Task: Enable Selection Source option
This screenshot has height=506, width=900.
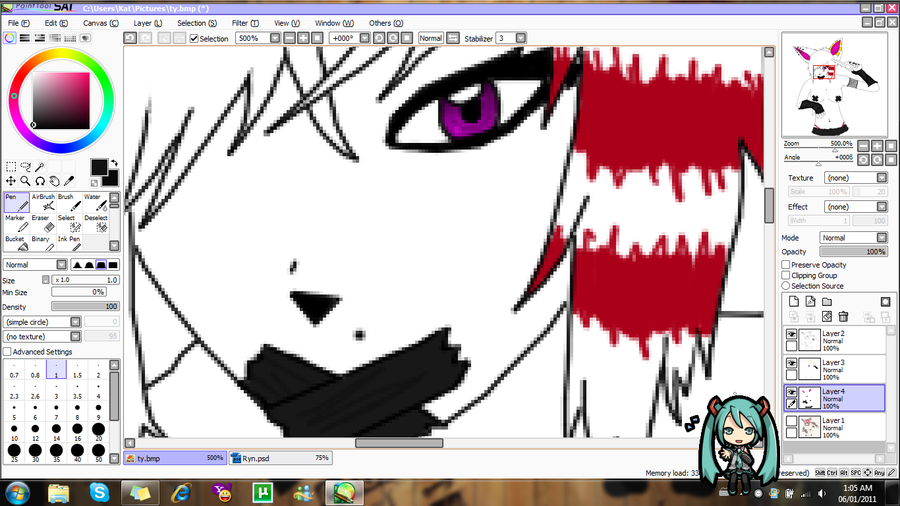Action: coord(786,285)
